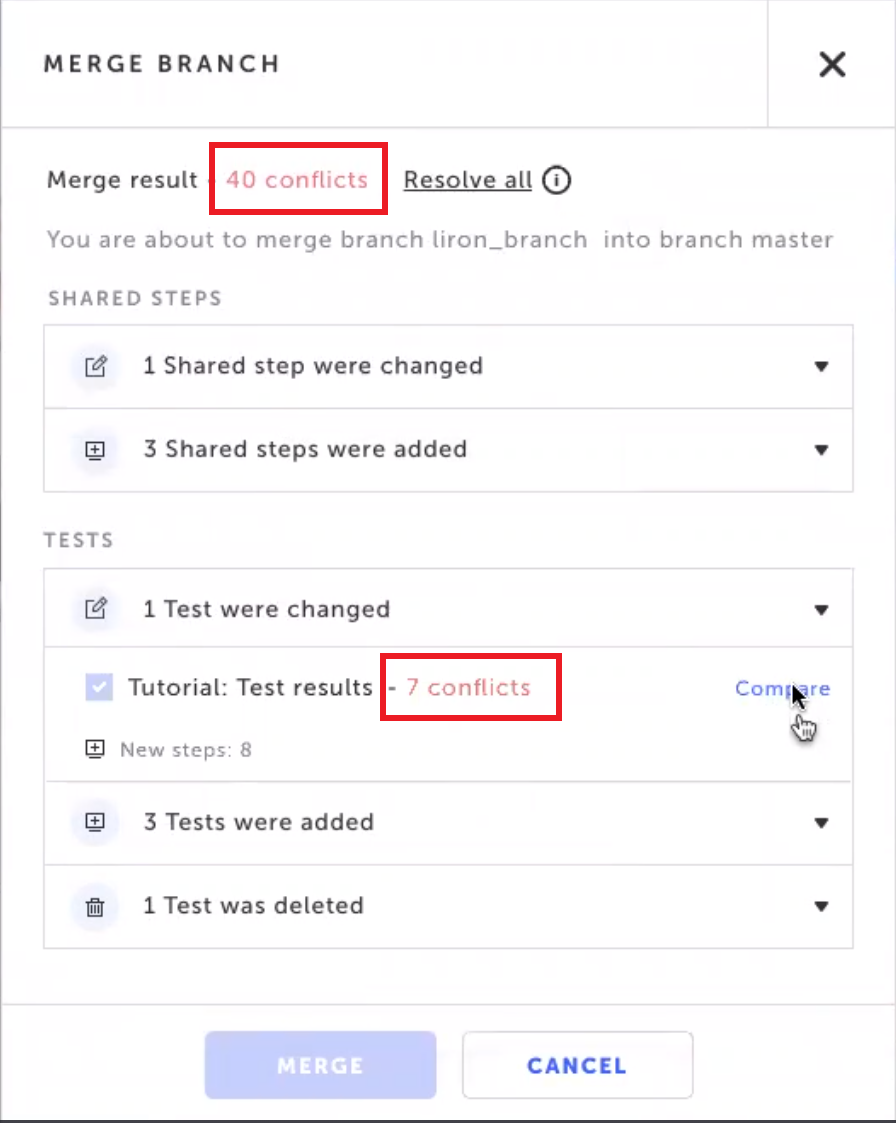Expand the 1 Shared step were changed row
This screenshot has height=1123, width=896.
(821, 366)
